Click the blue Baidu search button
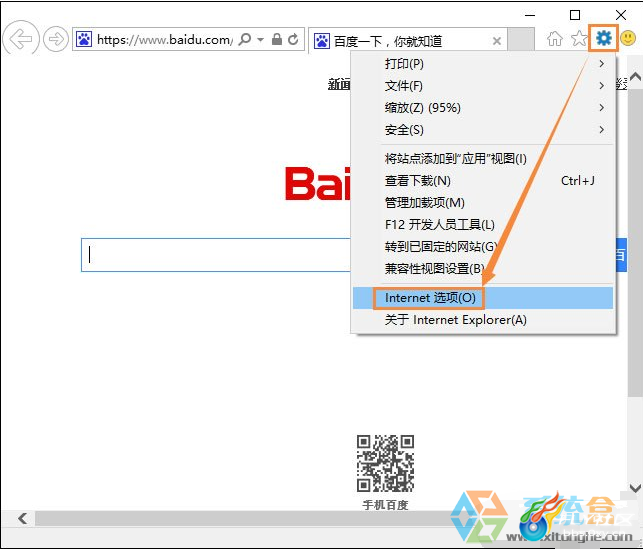Image resolution: width=643 pixels, height=549 pixels. tap(621, 255)
